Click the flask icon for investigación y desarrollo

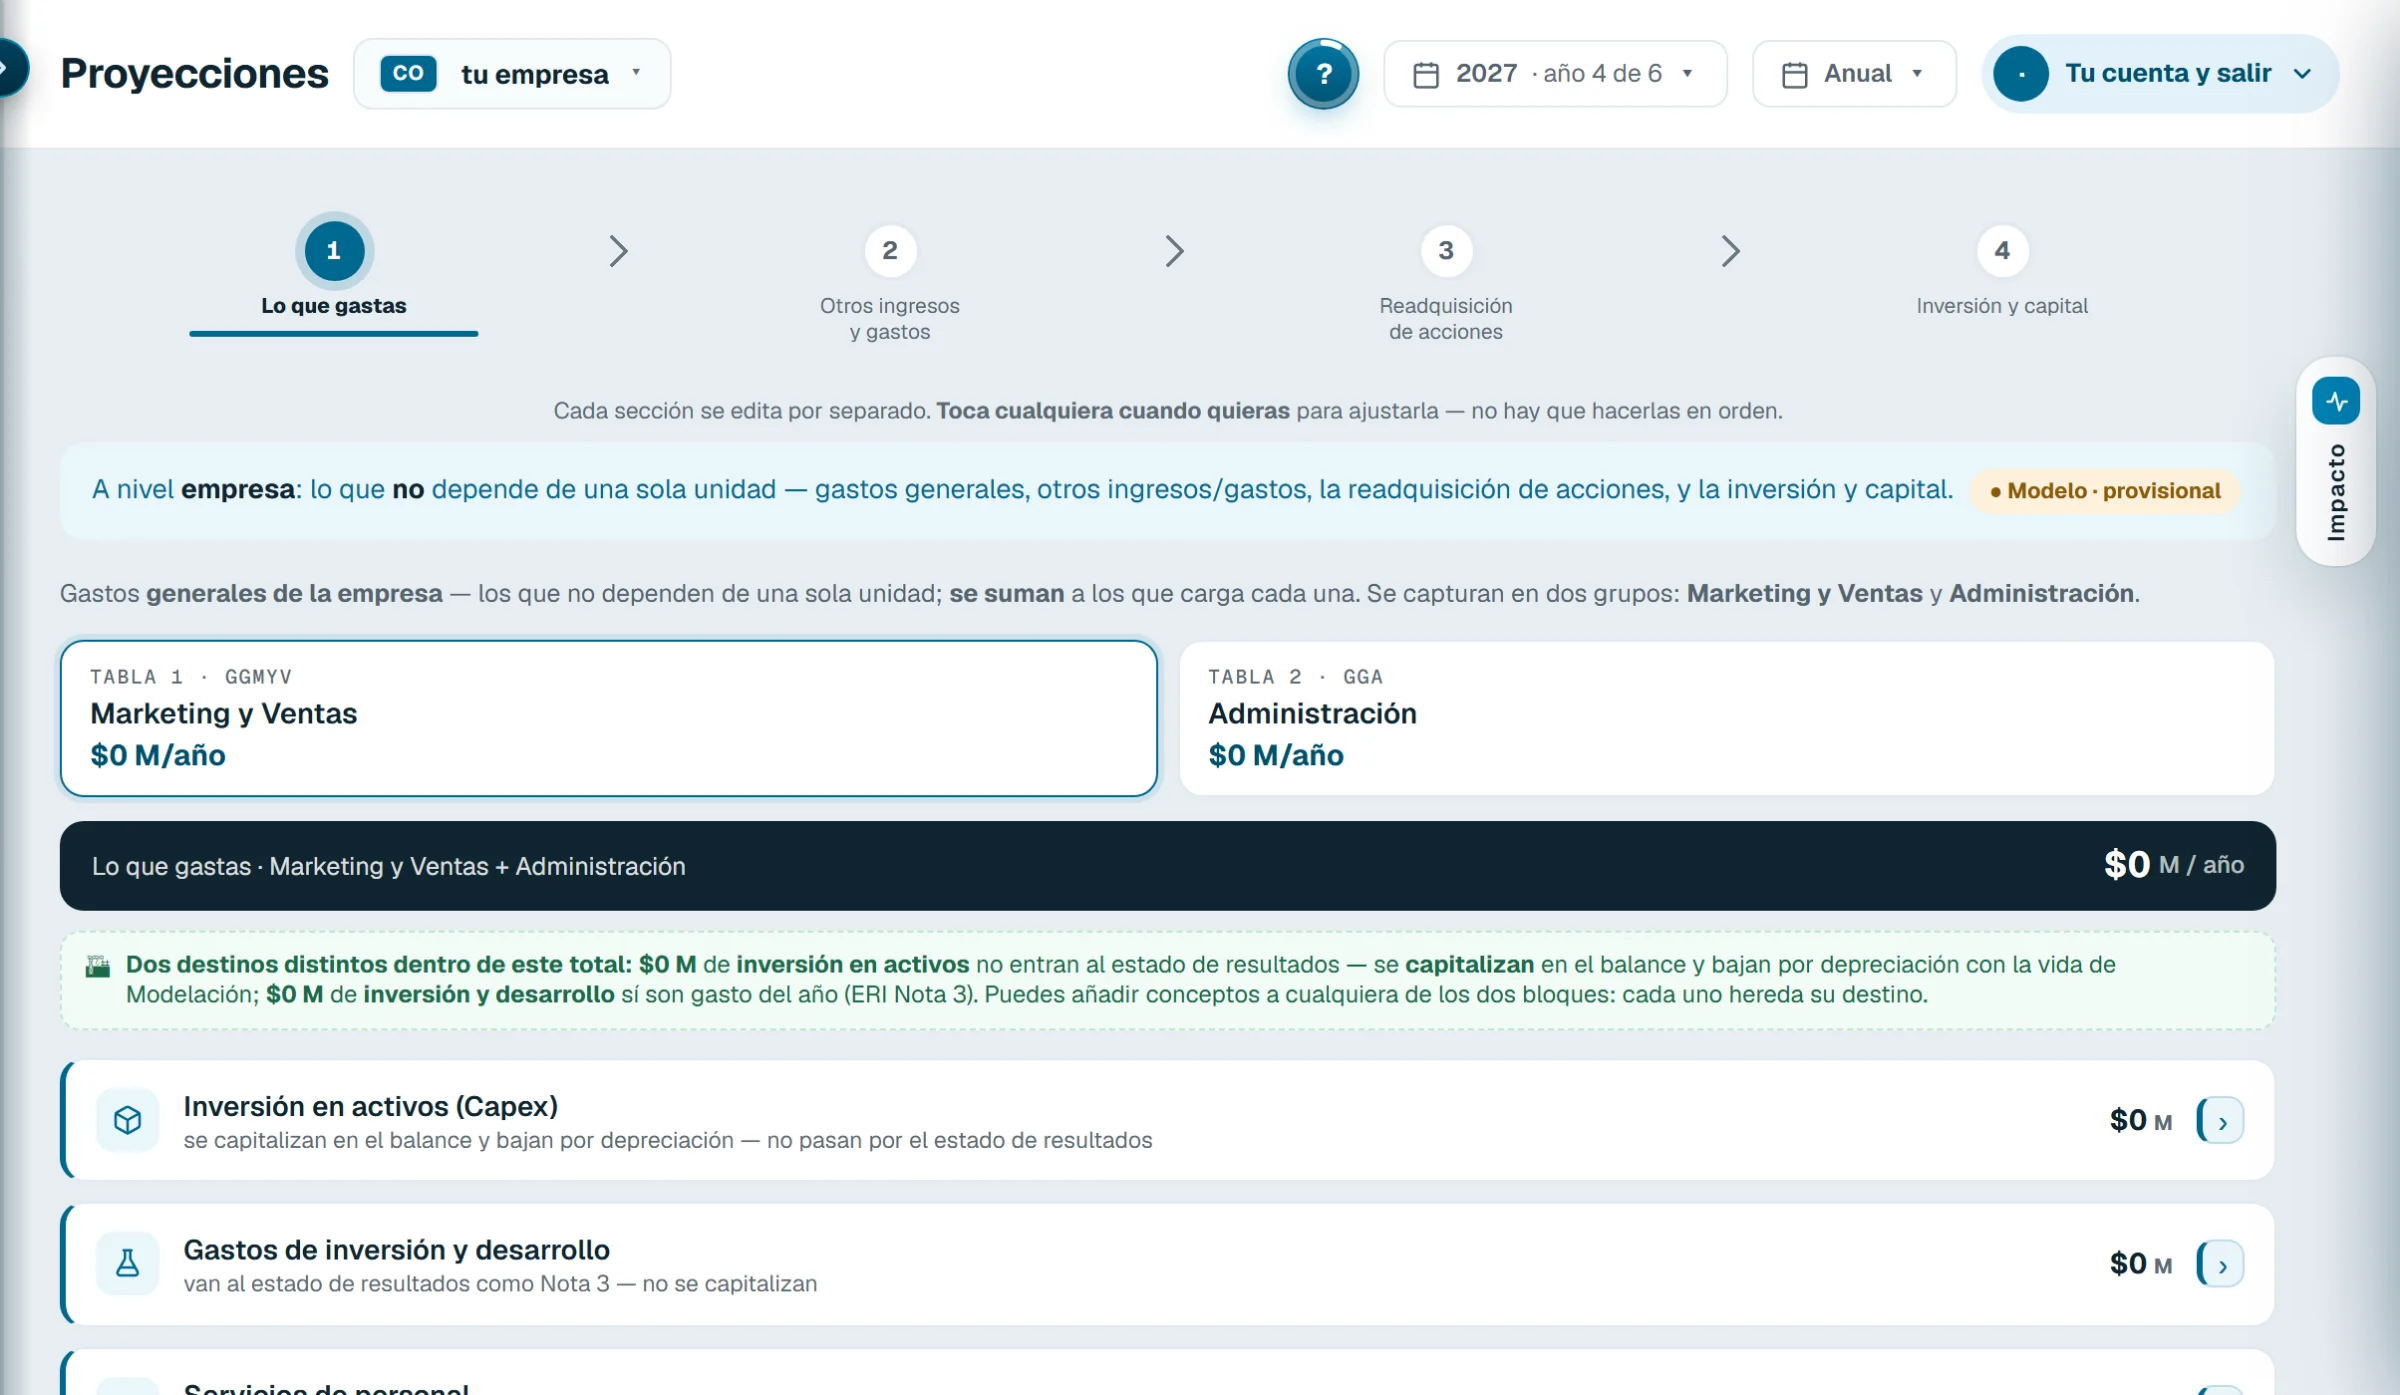point(128,1264)
